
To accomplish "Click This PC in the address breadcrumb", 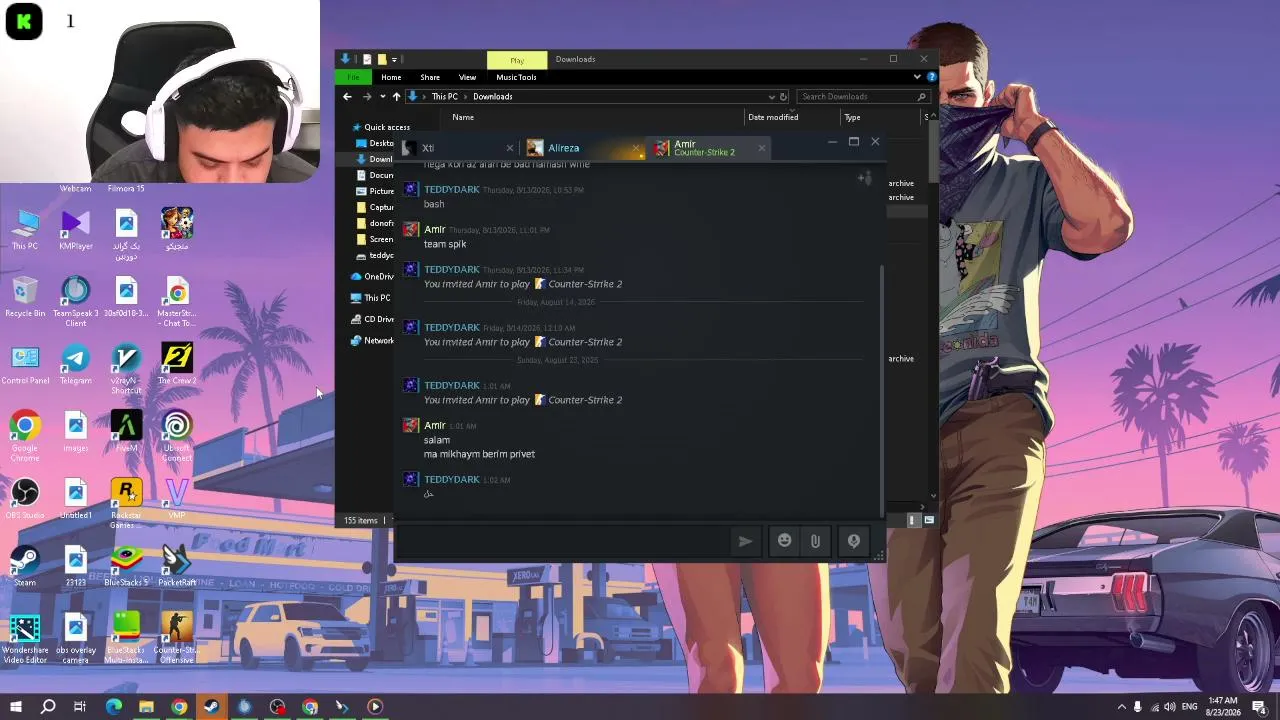I will pos(445,97).
